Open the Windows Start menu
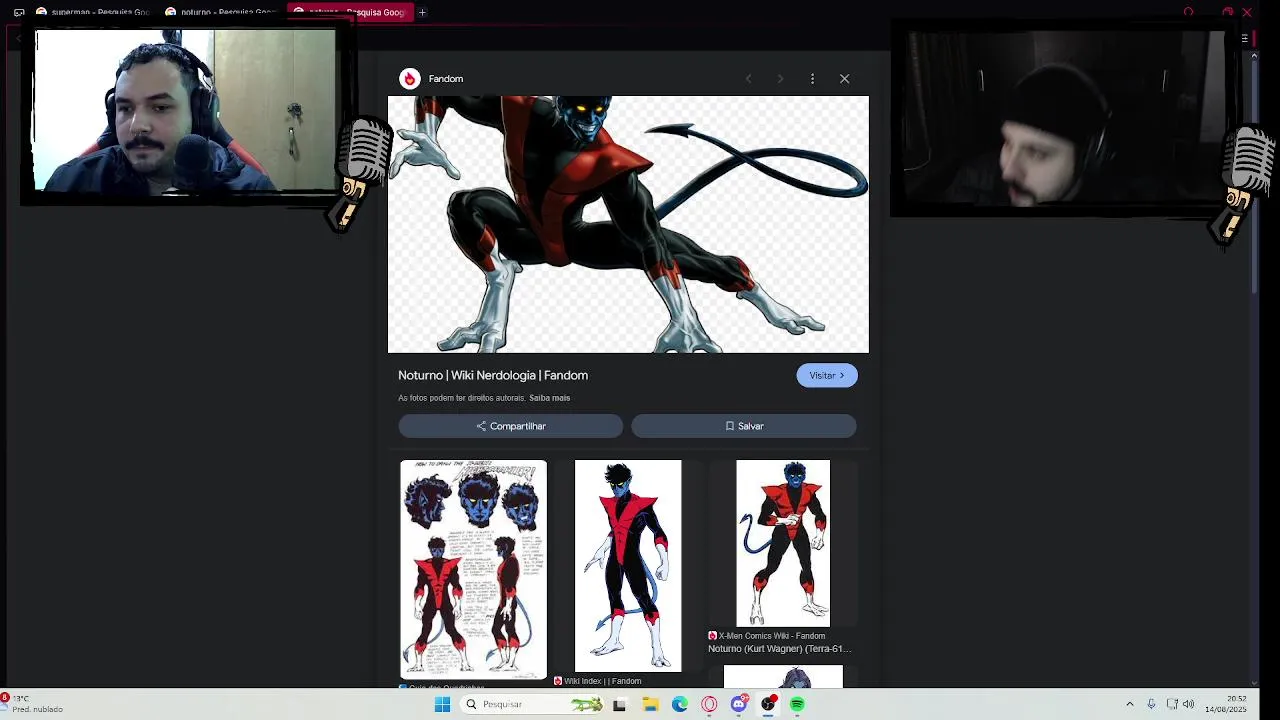Viewport: 1280px width, 720px height. tap(442, 704)
